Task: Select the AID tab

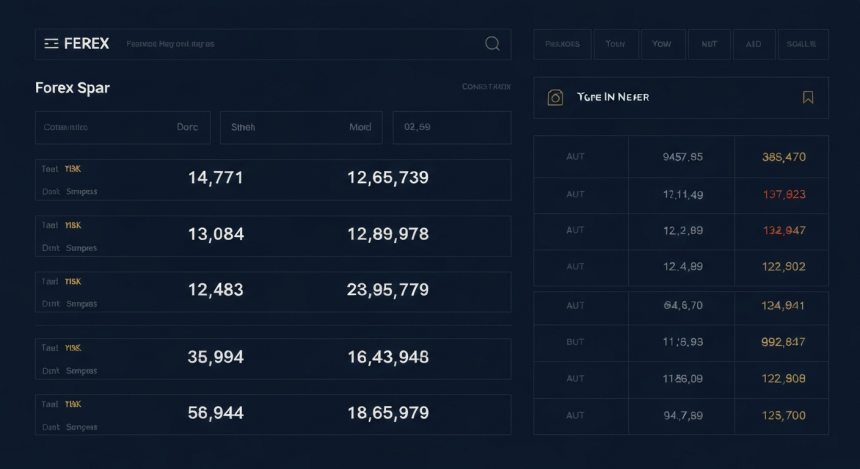Action: pyautogui.click(x=753, y=44)
